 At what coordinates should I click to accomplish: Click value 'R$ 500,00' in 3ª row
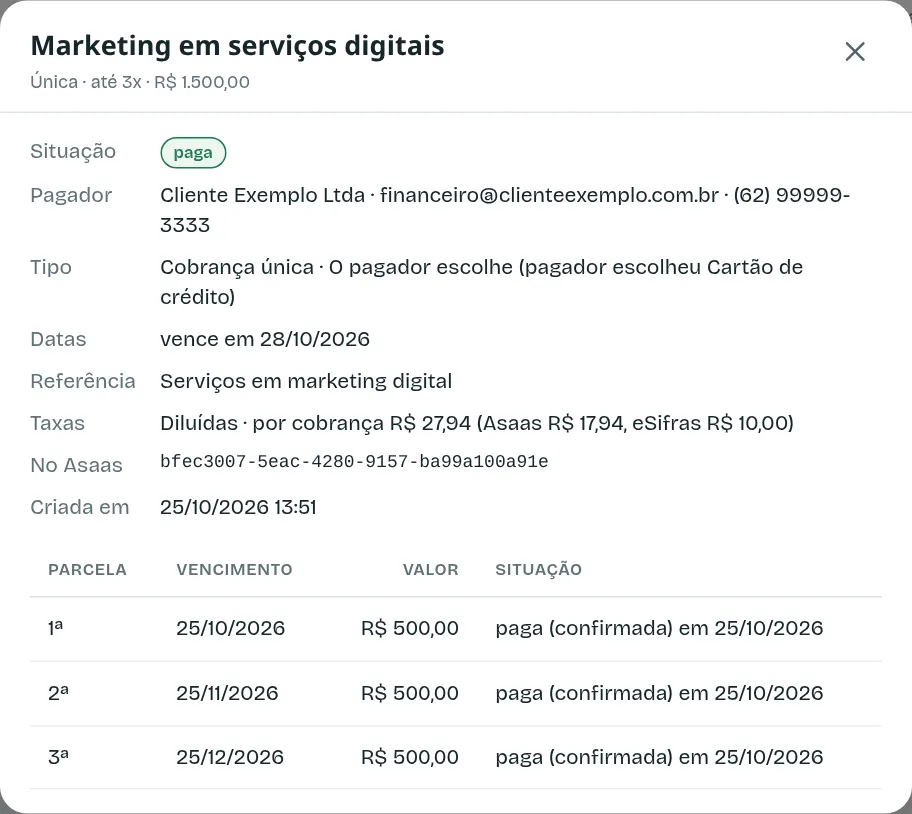[x=410, y=758]
